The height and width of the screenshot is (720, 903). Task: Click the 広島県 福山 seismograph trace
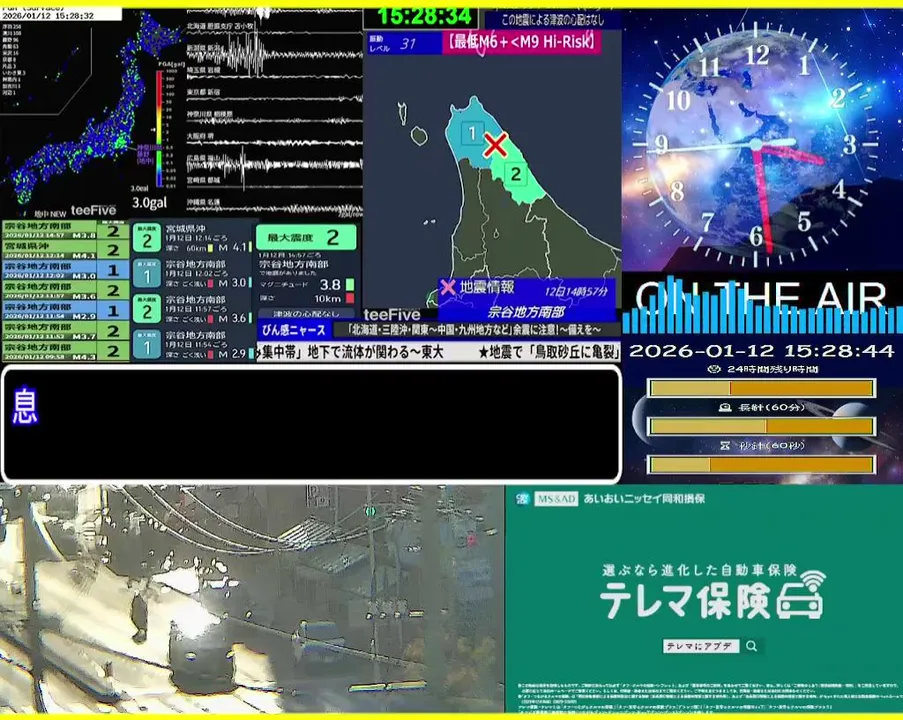coord(275,163)
